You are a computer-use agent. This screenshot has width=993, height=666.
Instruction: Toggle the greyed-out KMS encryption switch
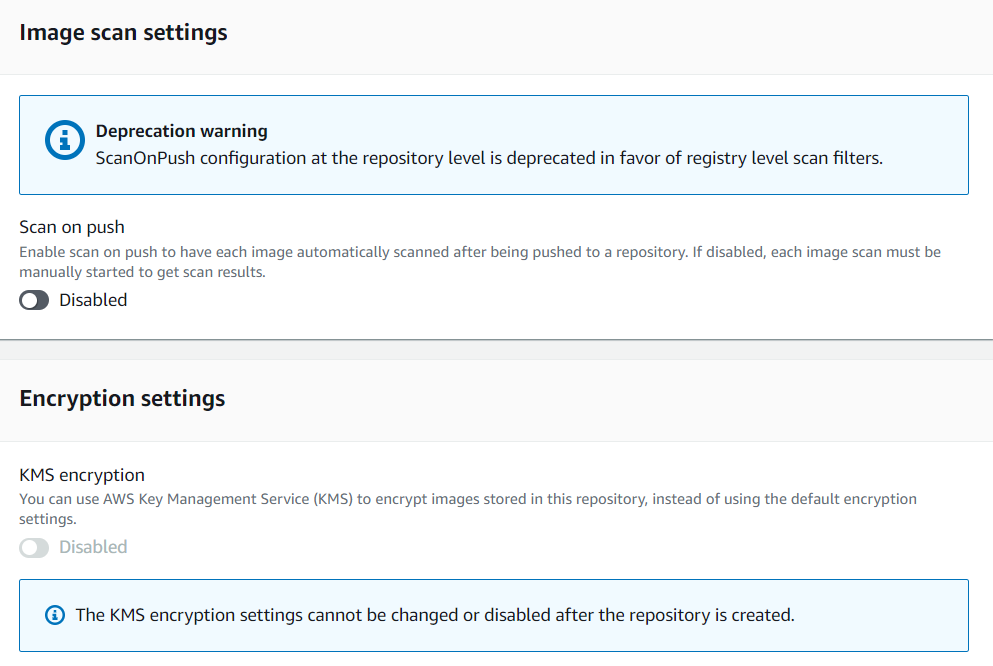pos(34,548)
